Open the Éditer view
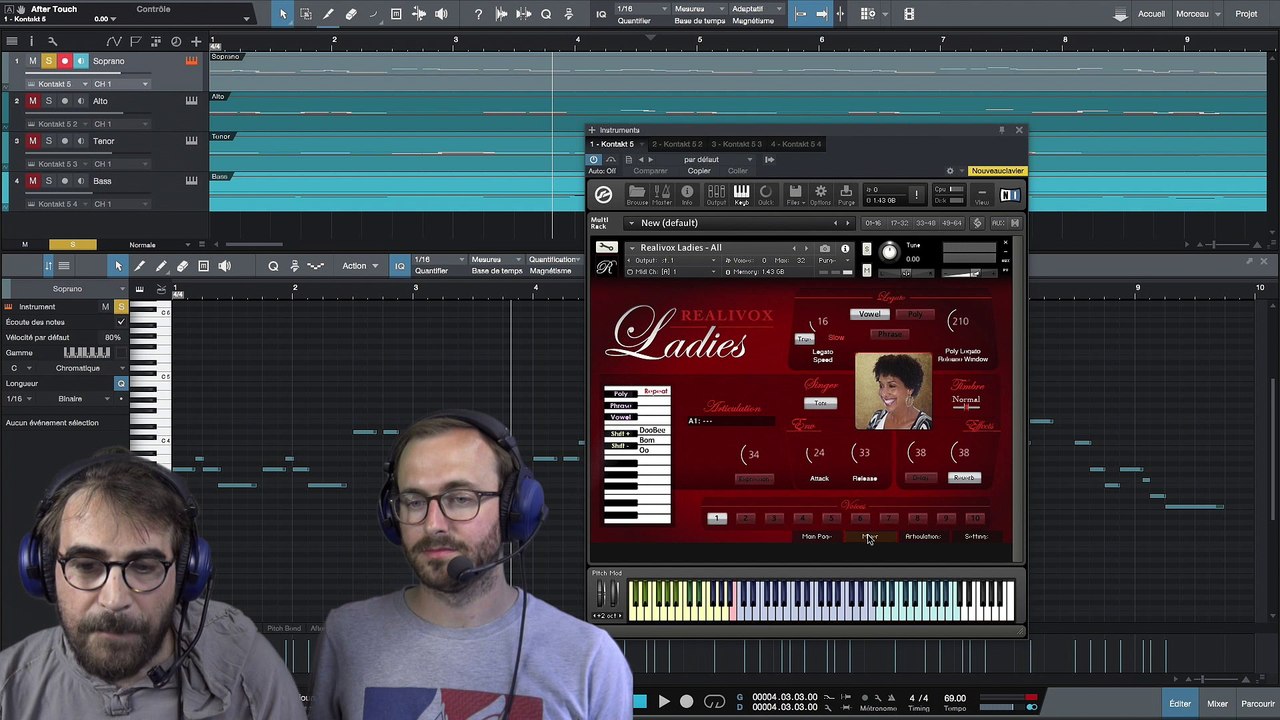Image resolution: width=1280 pixels, height=720 pixels. coord(1180,704)
